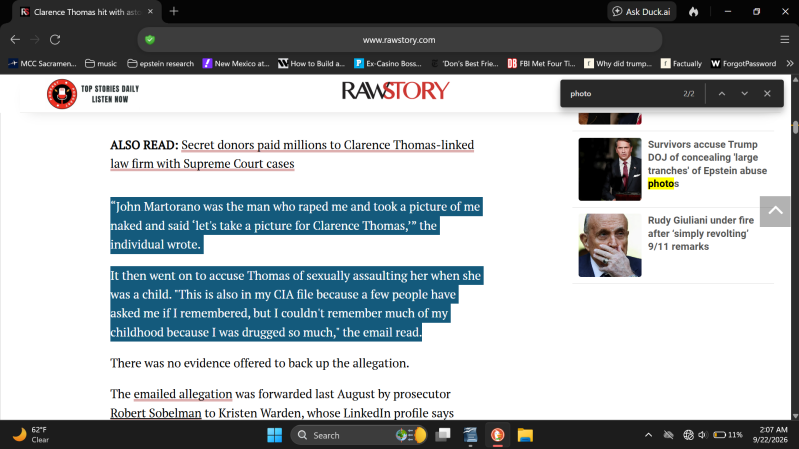This screenshot has height=449, width=799.
Task: Open the browser hamburger menu
Action: (x=785, y=40)
